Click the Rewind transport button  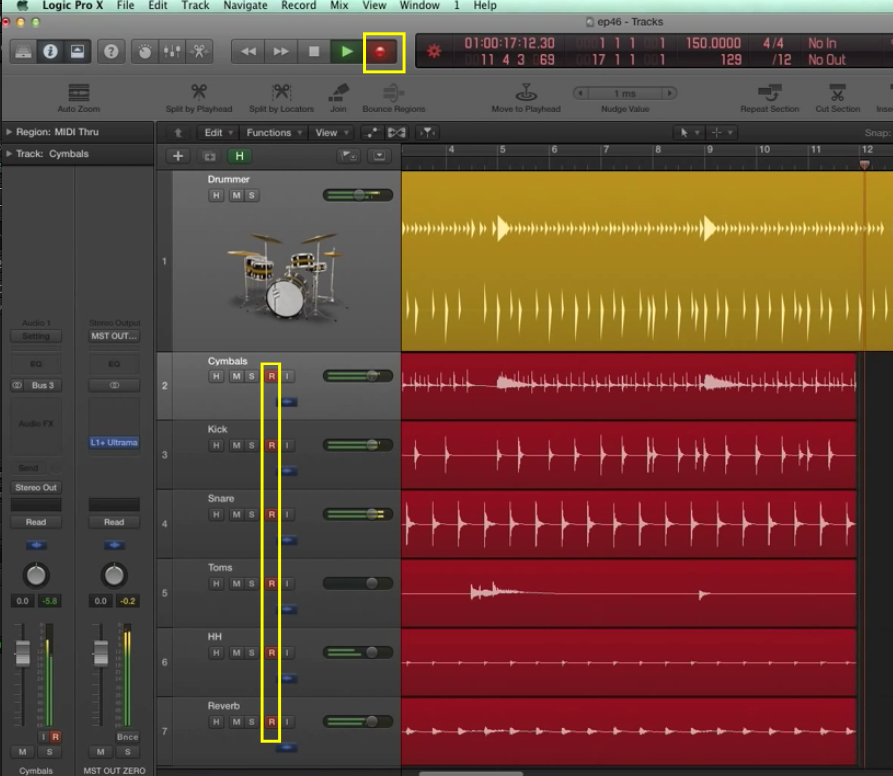click(x=248, y=52)
